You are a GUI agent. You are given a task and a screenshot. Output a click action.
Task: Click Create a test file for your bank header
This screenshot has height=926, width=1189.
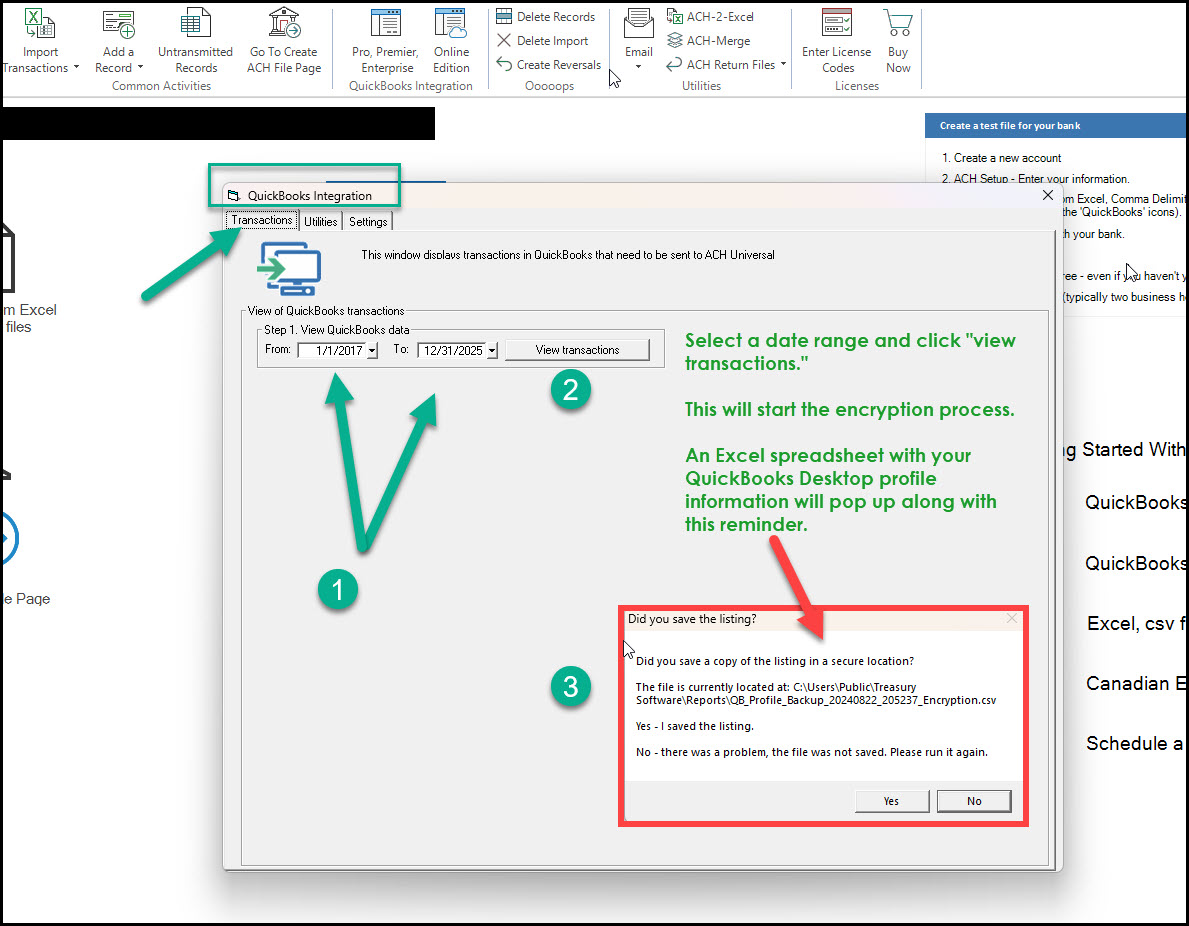[1056, 126]
